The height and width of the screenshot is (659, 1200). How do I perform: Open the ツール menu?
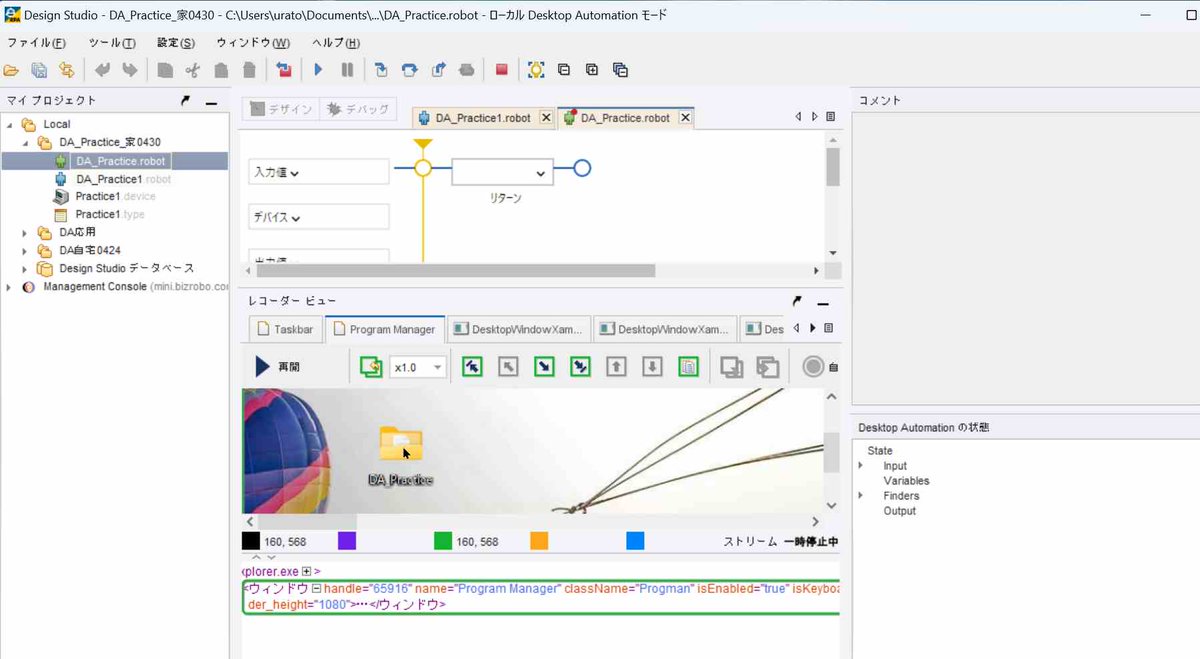point(112,43)
